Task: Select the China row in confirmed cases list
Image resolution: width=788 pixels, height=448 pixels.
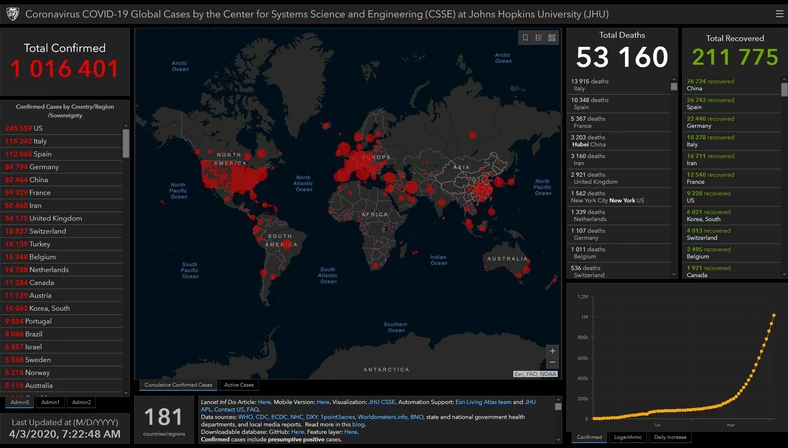Action: point(62,180)
